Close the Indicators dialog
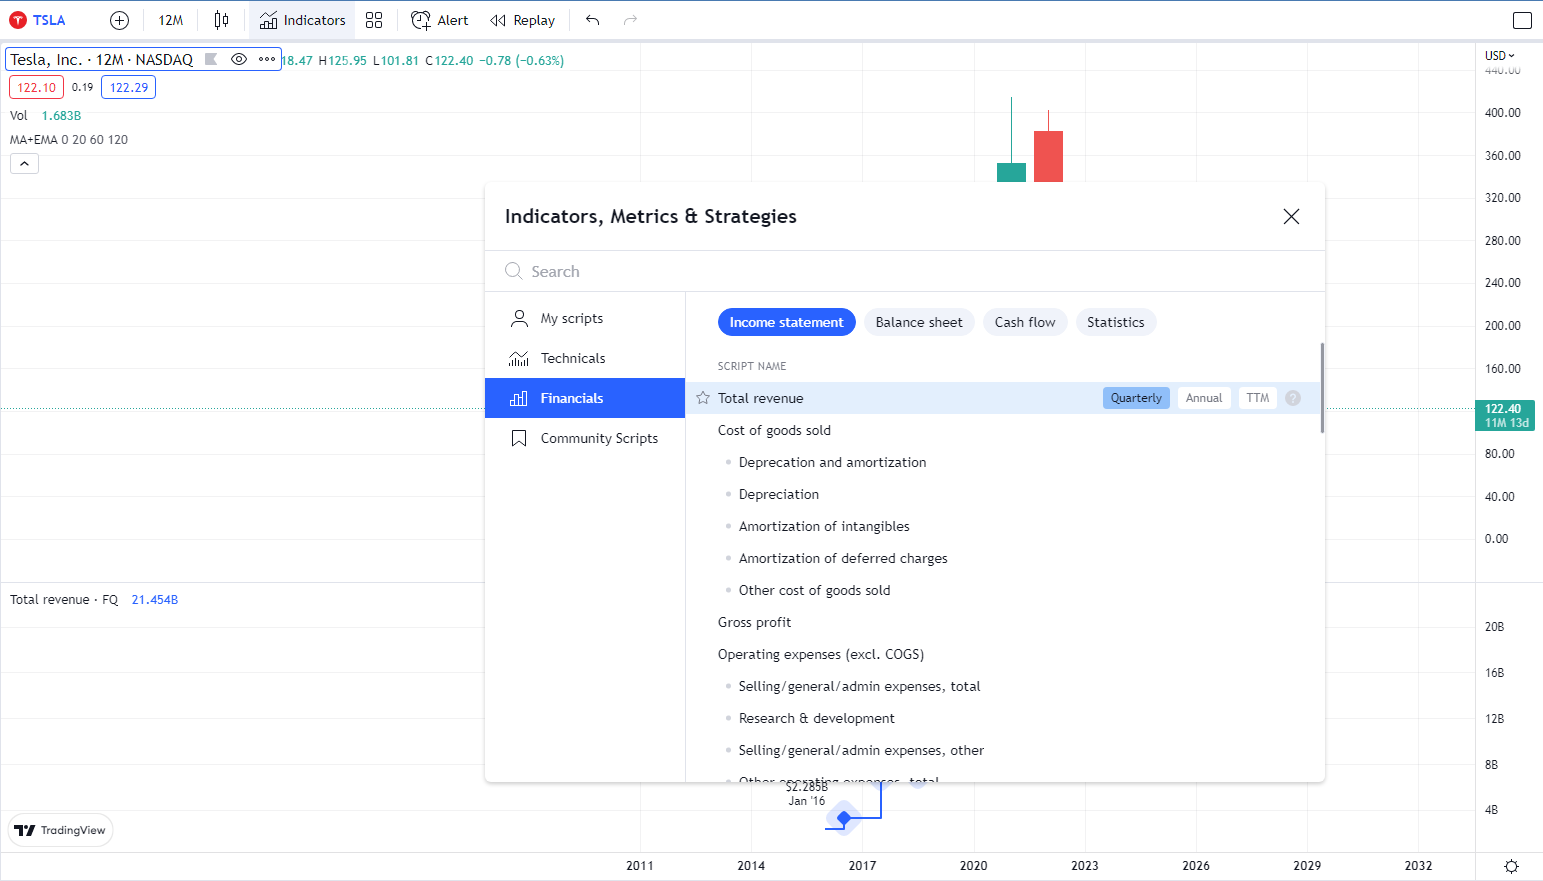Image resolution: width=1543 pixels, height=881 pixels. (1291, 216)
